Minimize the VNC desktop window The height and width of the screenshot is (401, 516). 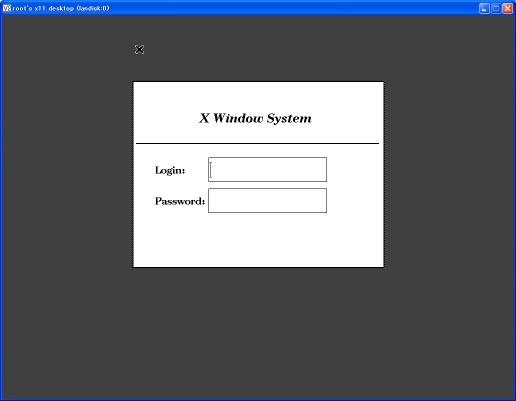click(484, 8)
